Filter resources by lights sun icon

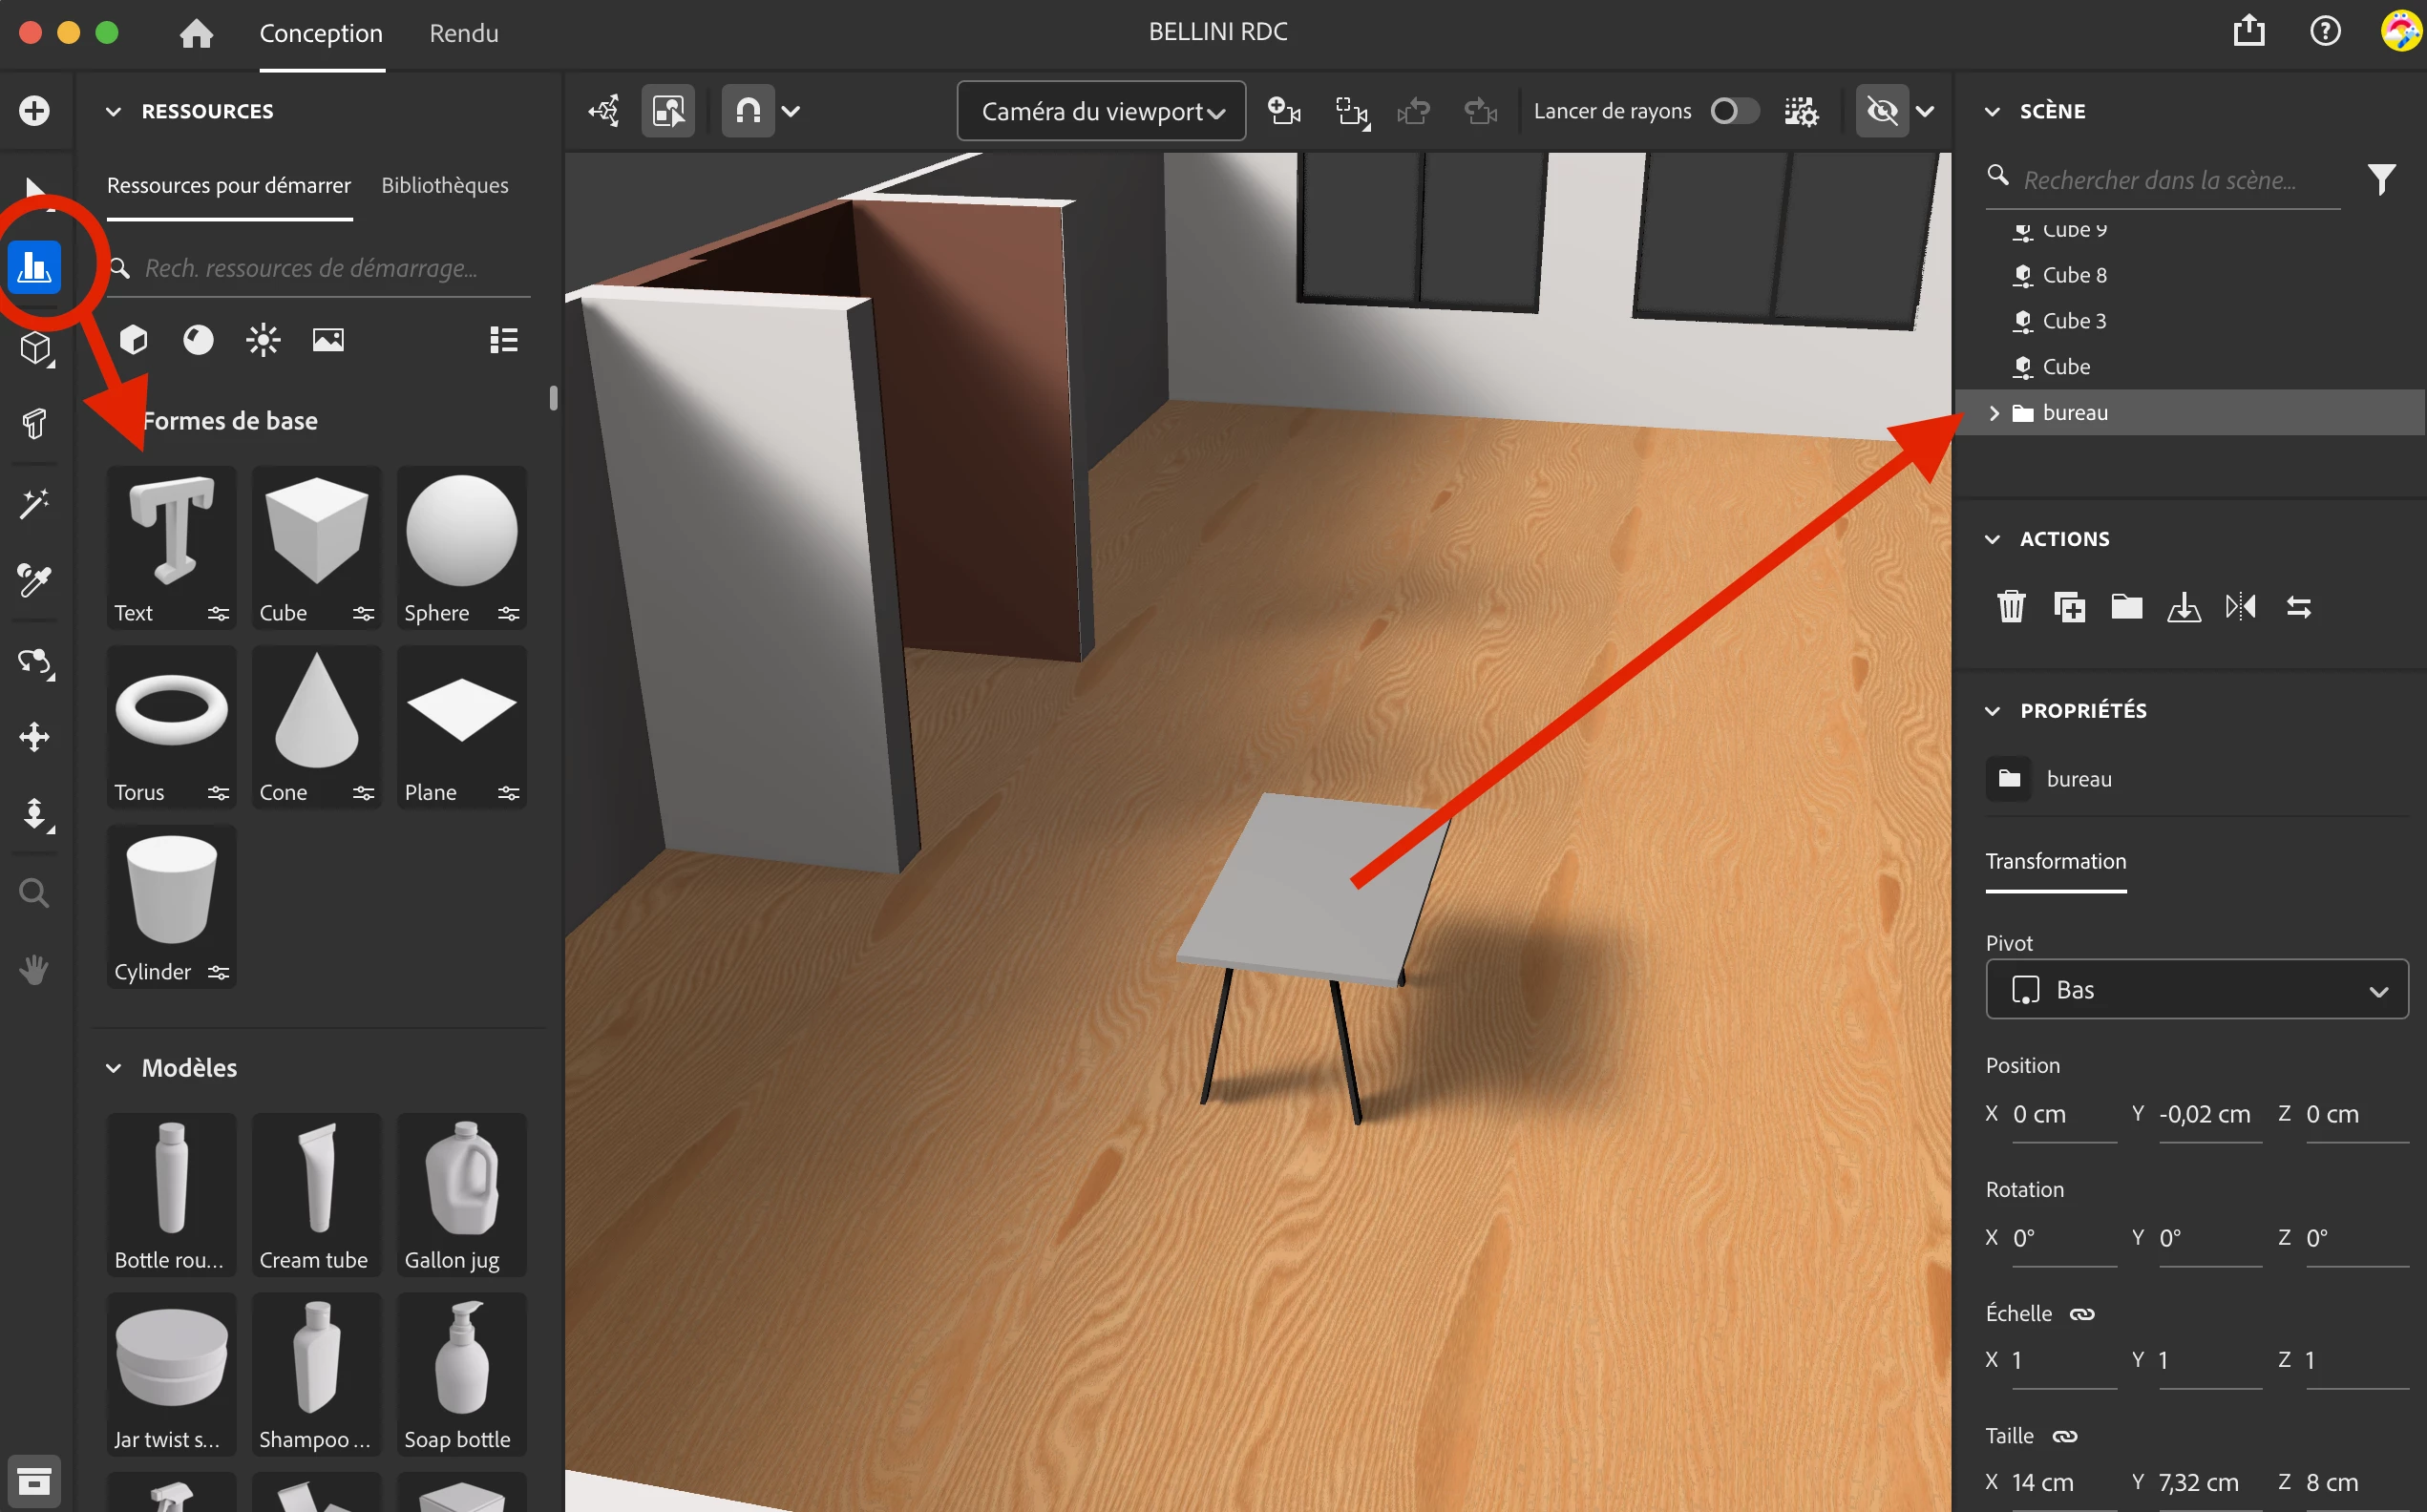(x=263, y=340)
